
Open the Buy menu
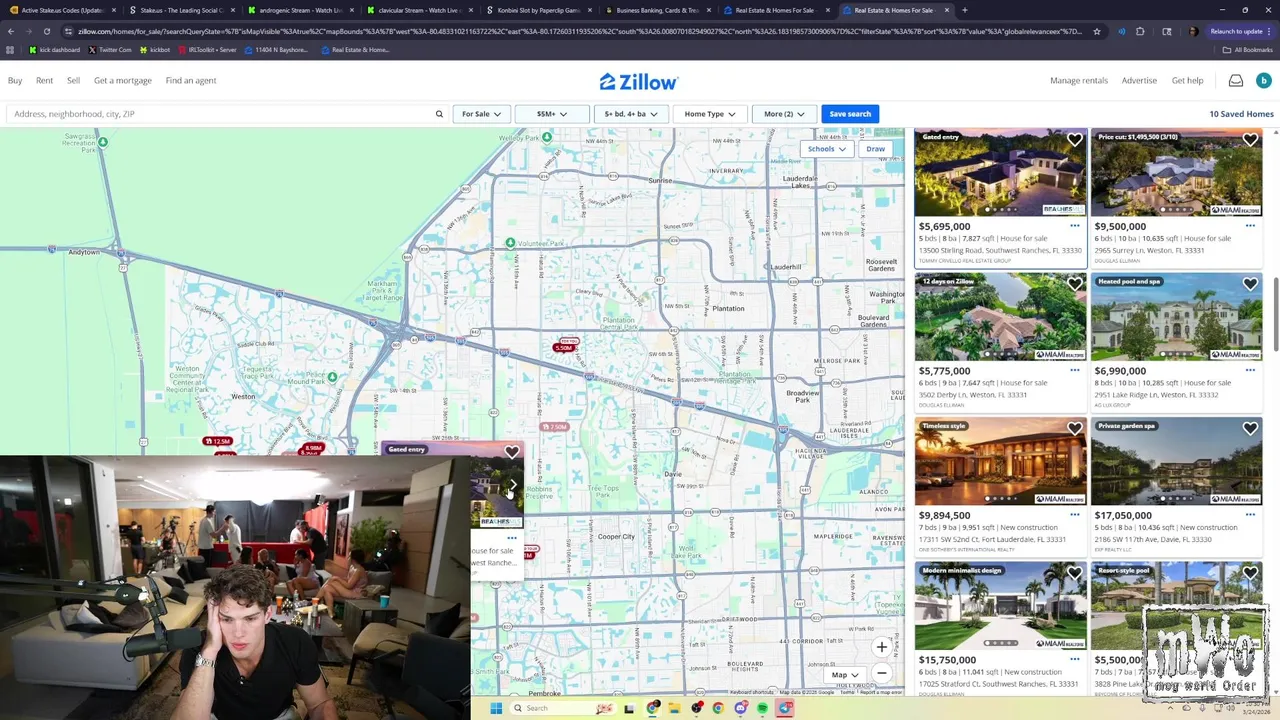pos(15,81)
